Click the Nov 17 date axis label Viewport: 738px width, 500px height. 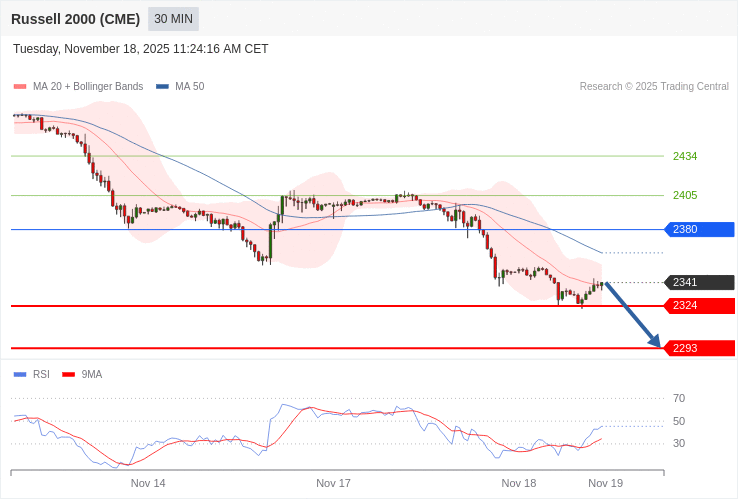[333, 483]
